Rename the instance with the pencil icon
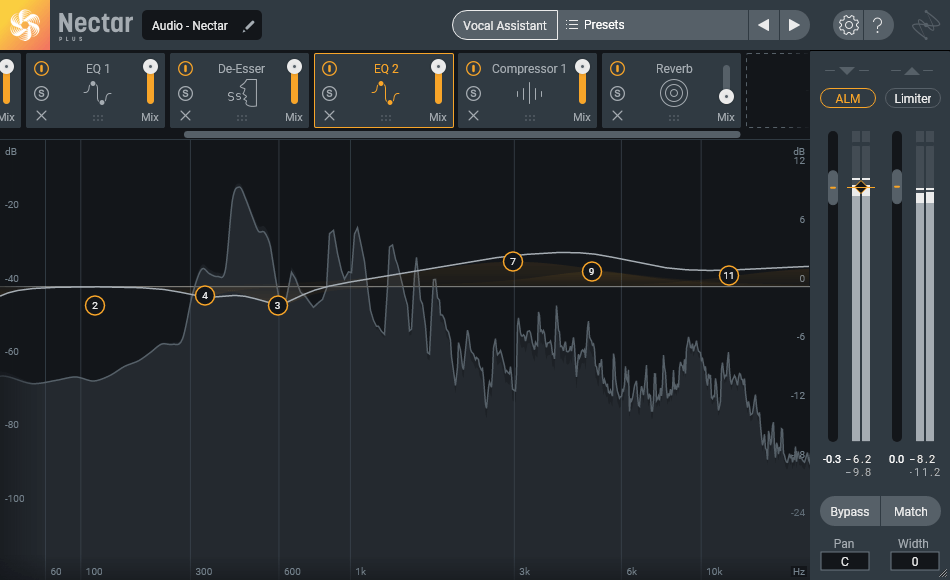The height and width of the screenshot is (580, 950). (248, 26)
